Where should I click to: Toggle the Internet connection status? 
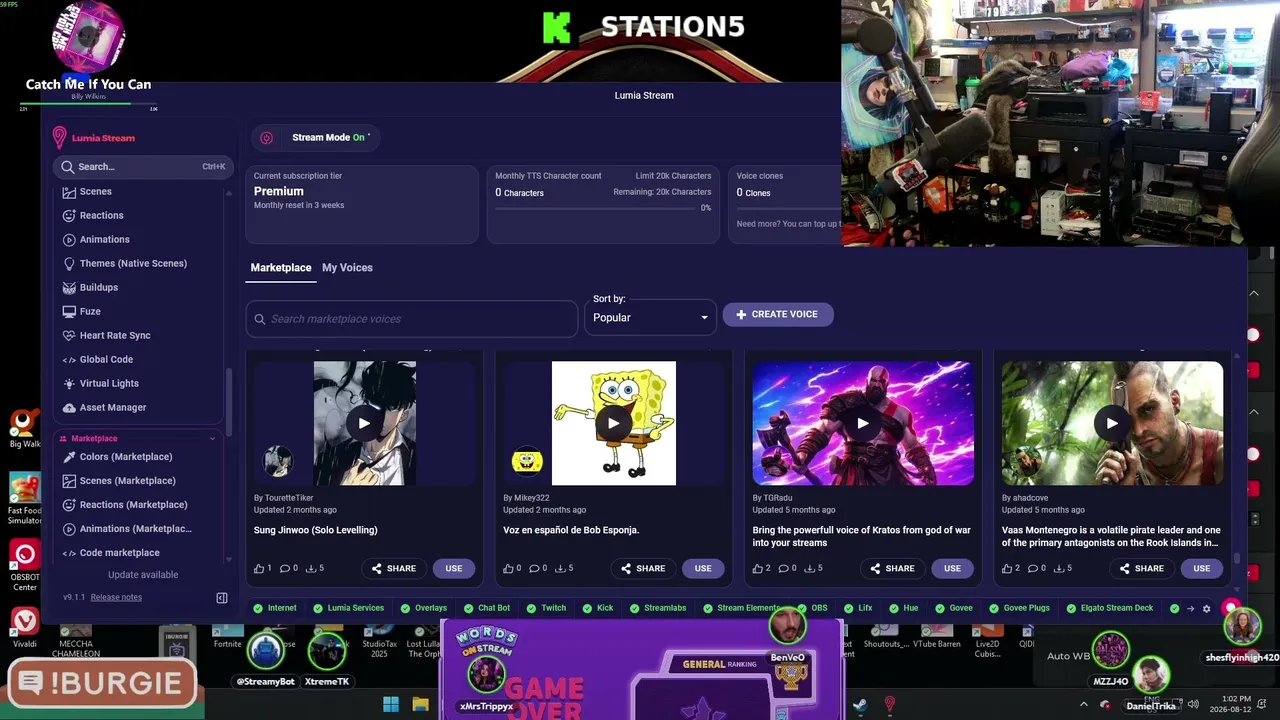point(275,608)
